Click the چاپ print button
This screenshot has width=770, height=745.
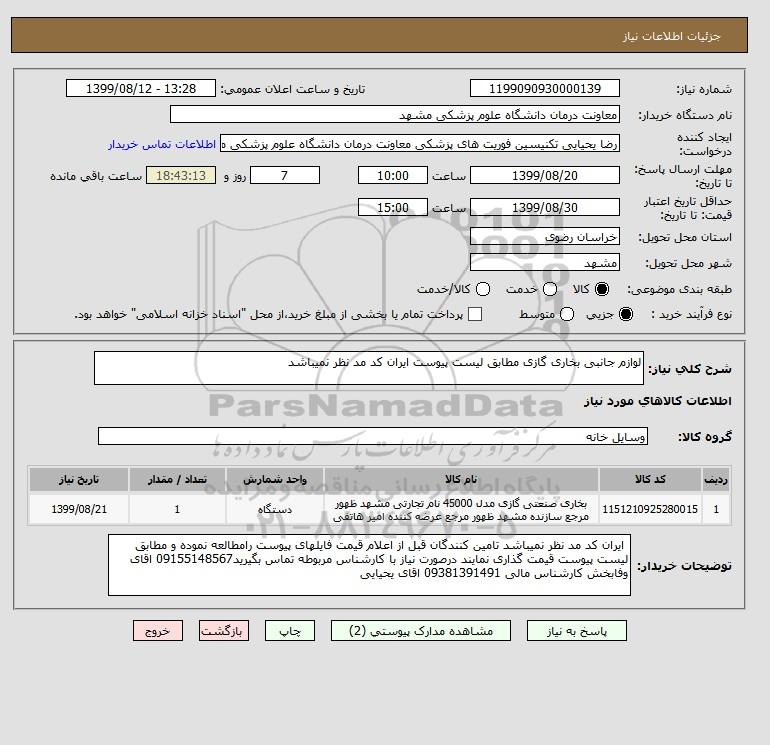290,631
